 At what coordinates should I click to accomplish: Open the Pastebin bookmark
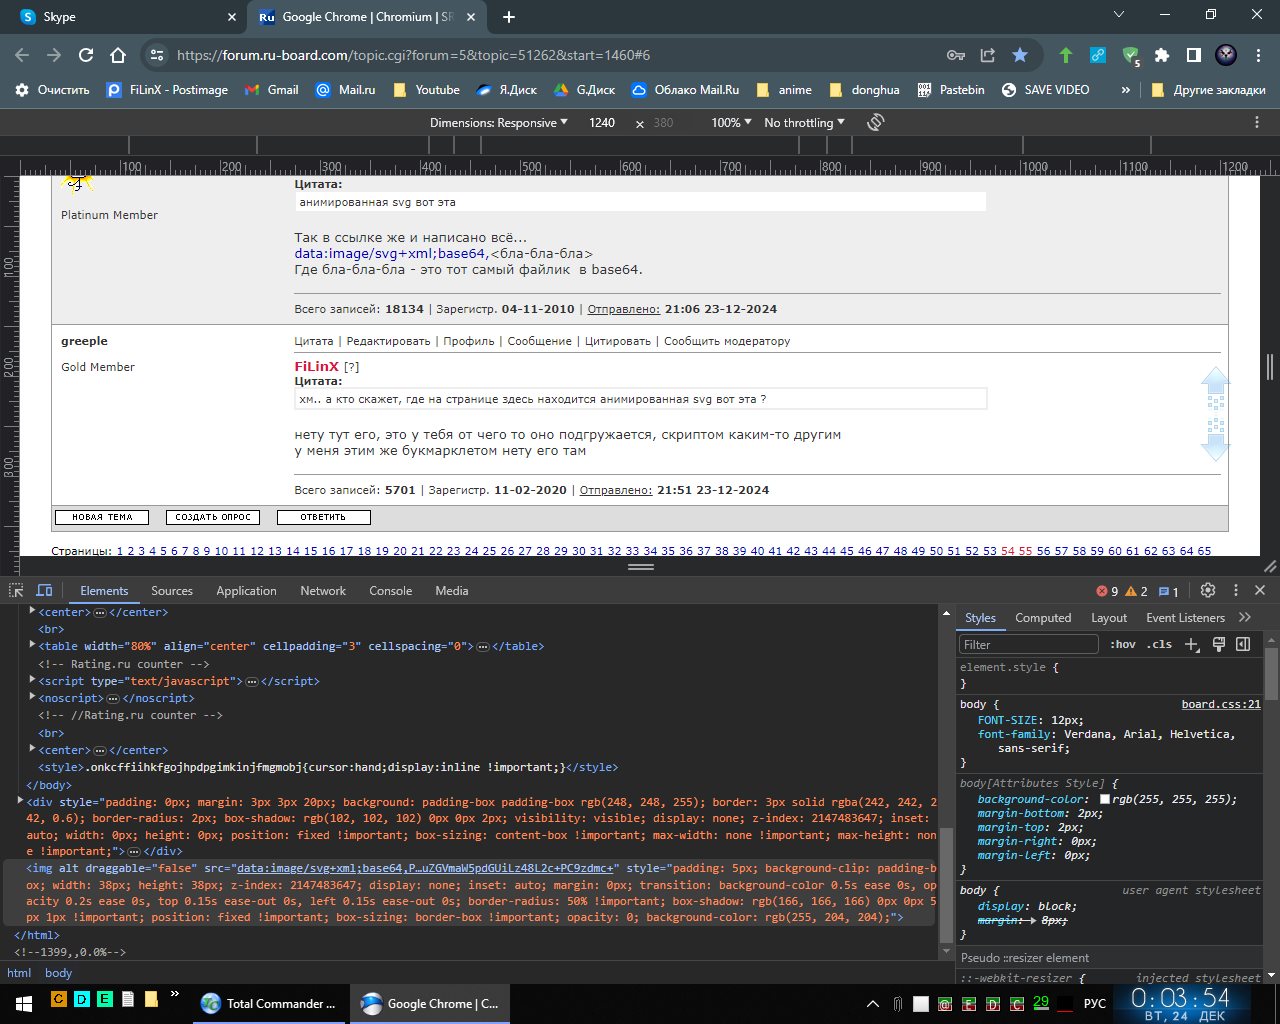(951, 90)
